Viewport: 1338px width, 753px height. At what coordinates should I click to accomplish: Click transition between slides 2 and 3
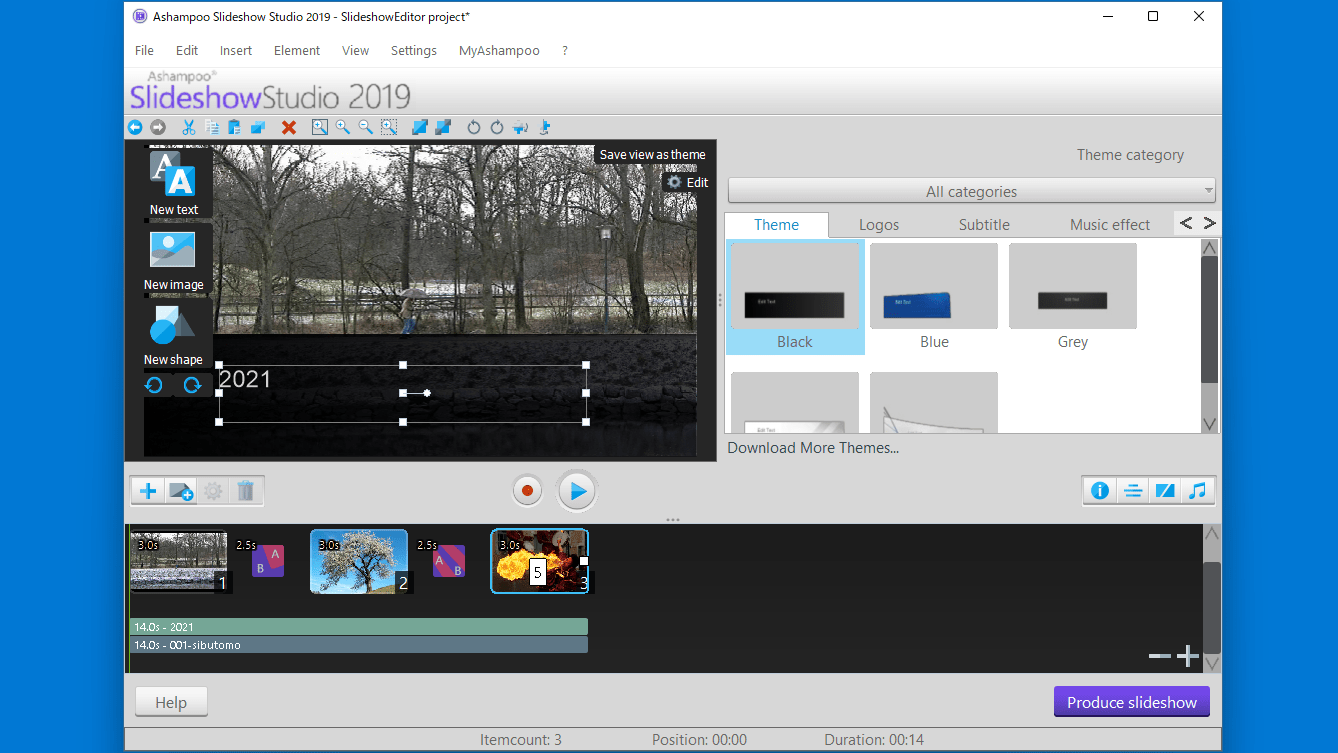pyautogui.click(x=449, y=561)
